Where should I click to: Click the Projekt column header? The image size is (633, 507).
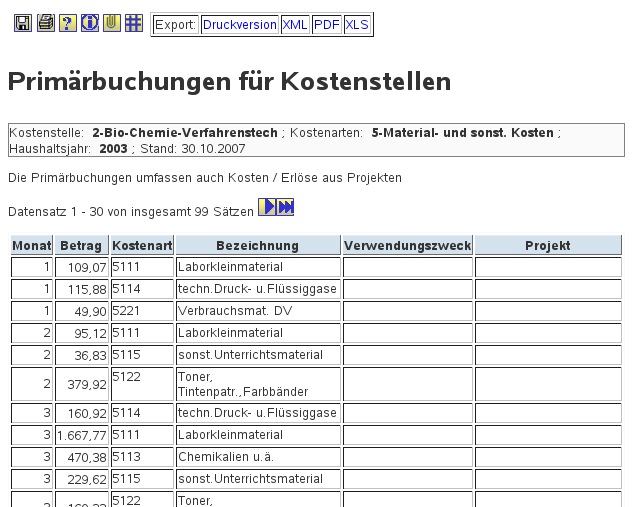click(547, 246)
